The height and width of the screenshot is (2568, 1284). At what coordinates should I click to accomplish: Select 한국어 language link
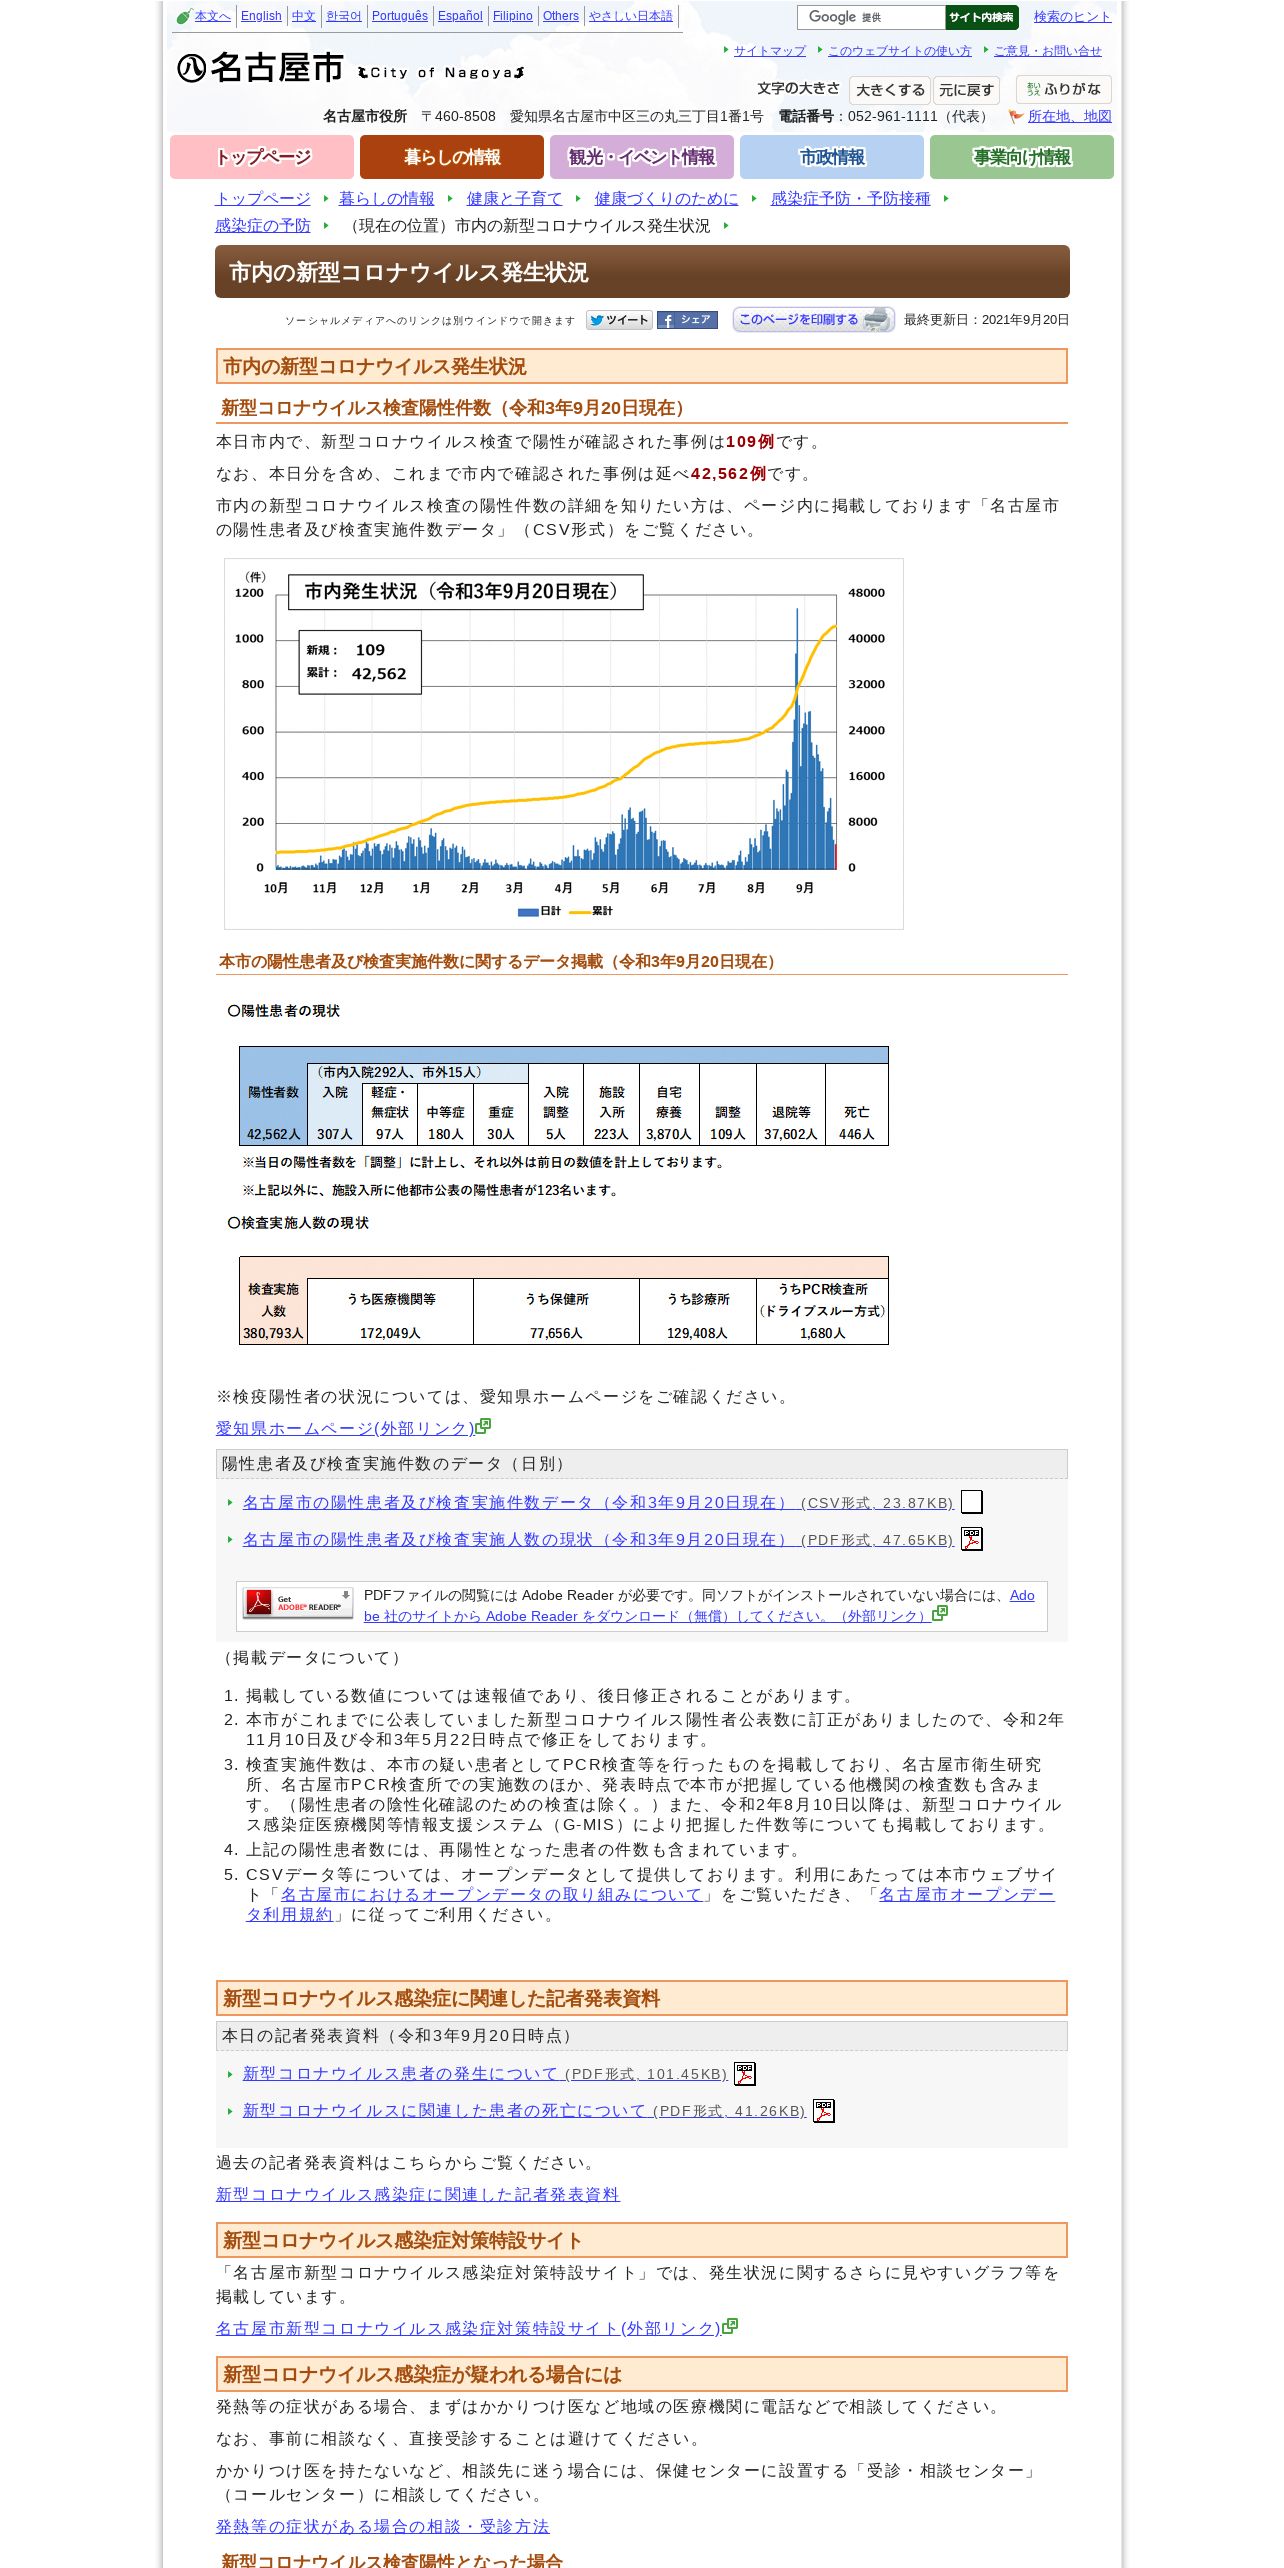click(344, 16)
